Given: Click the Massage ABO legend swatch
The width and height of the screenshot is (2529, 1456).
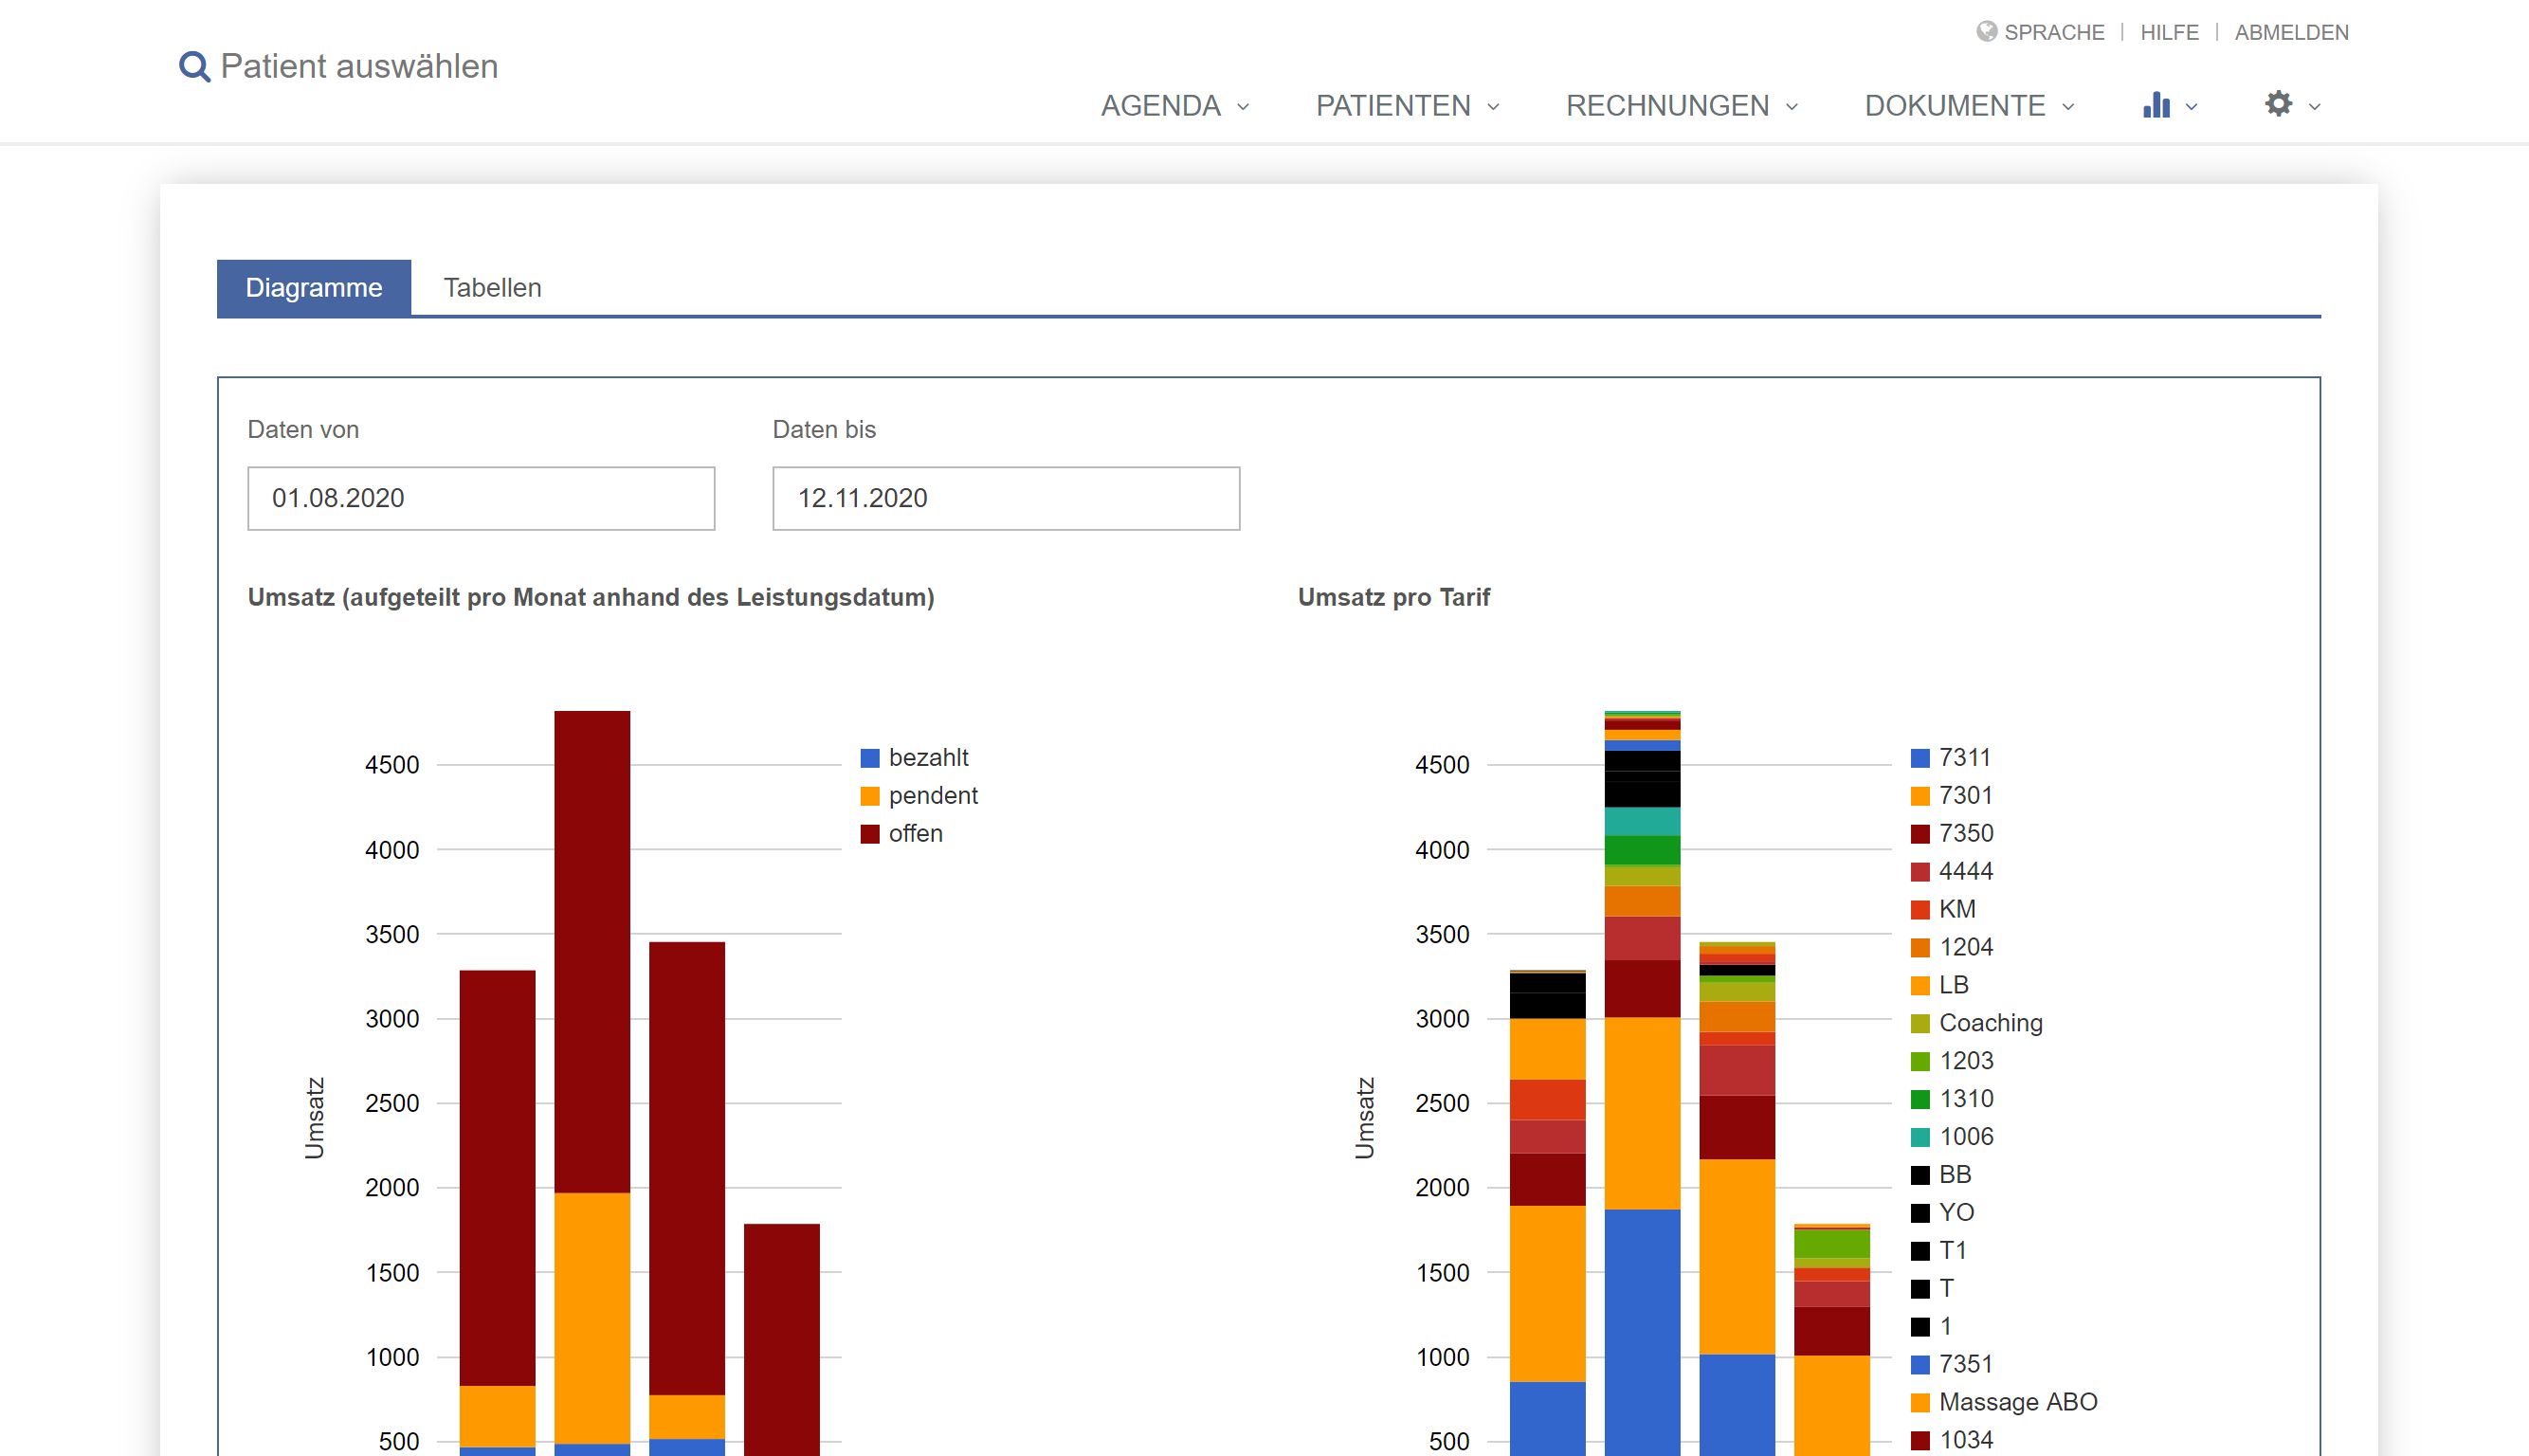Looking at the screenshot, I should pyautogui.click(x=1920, y=1403).
